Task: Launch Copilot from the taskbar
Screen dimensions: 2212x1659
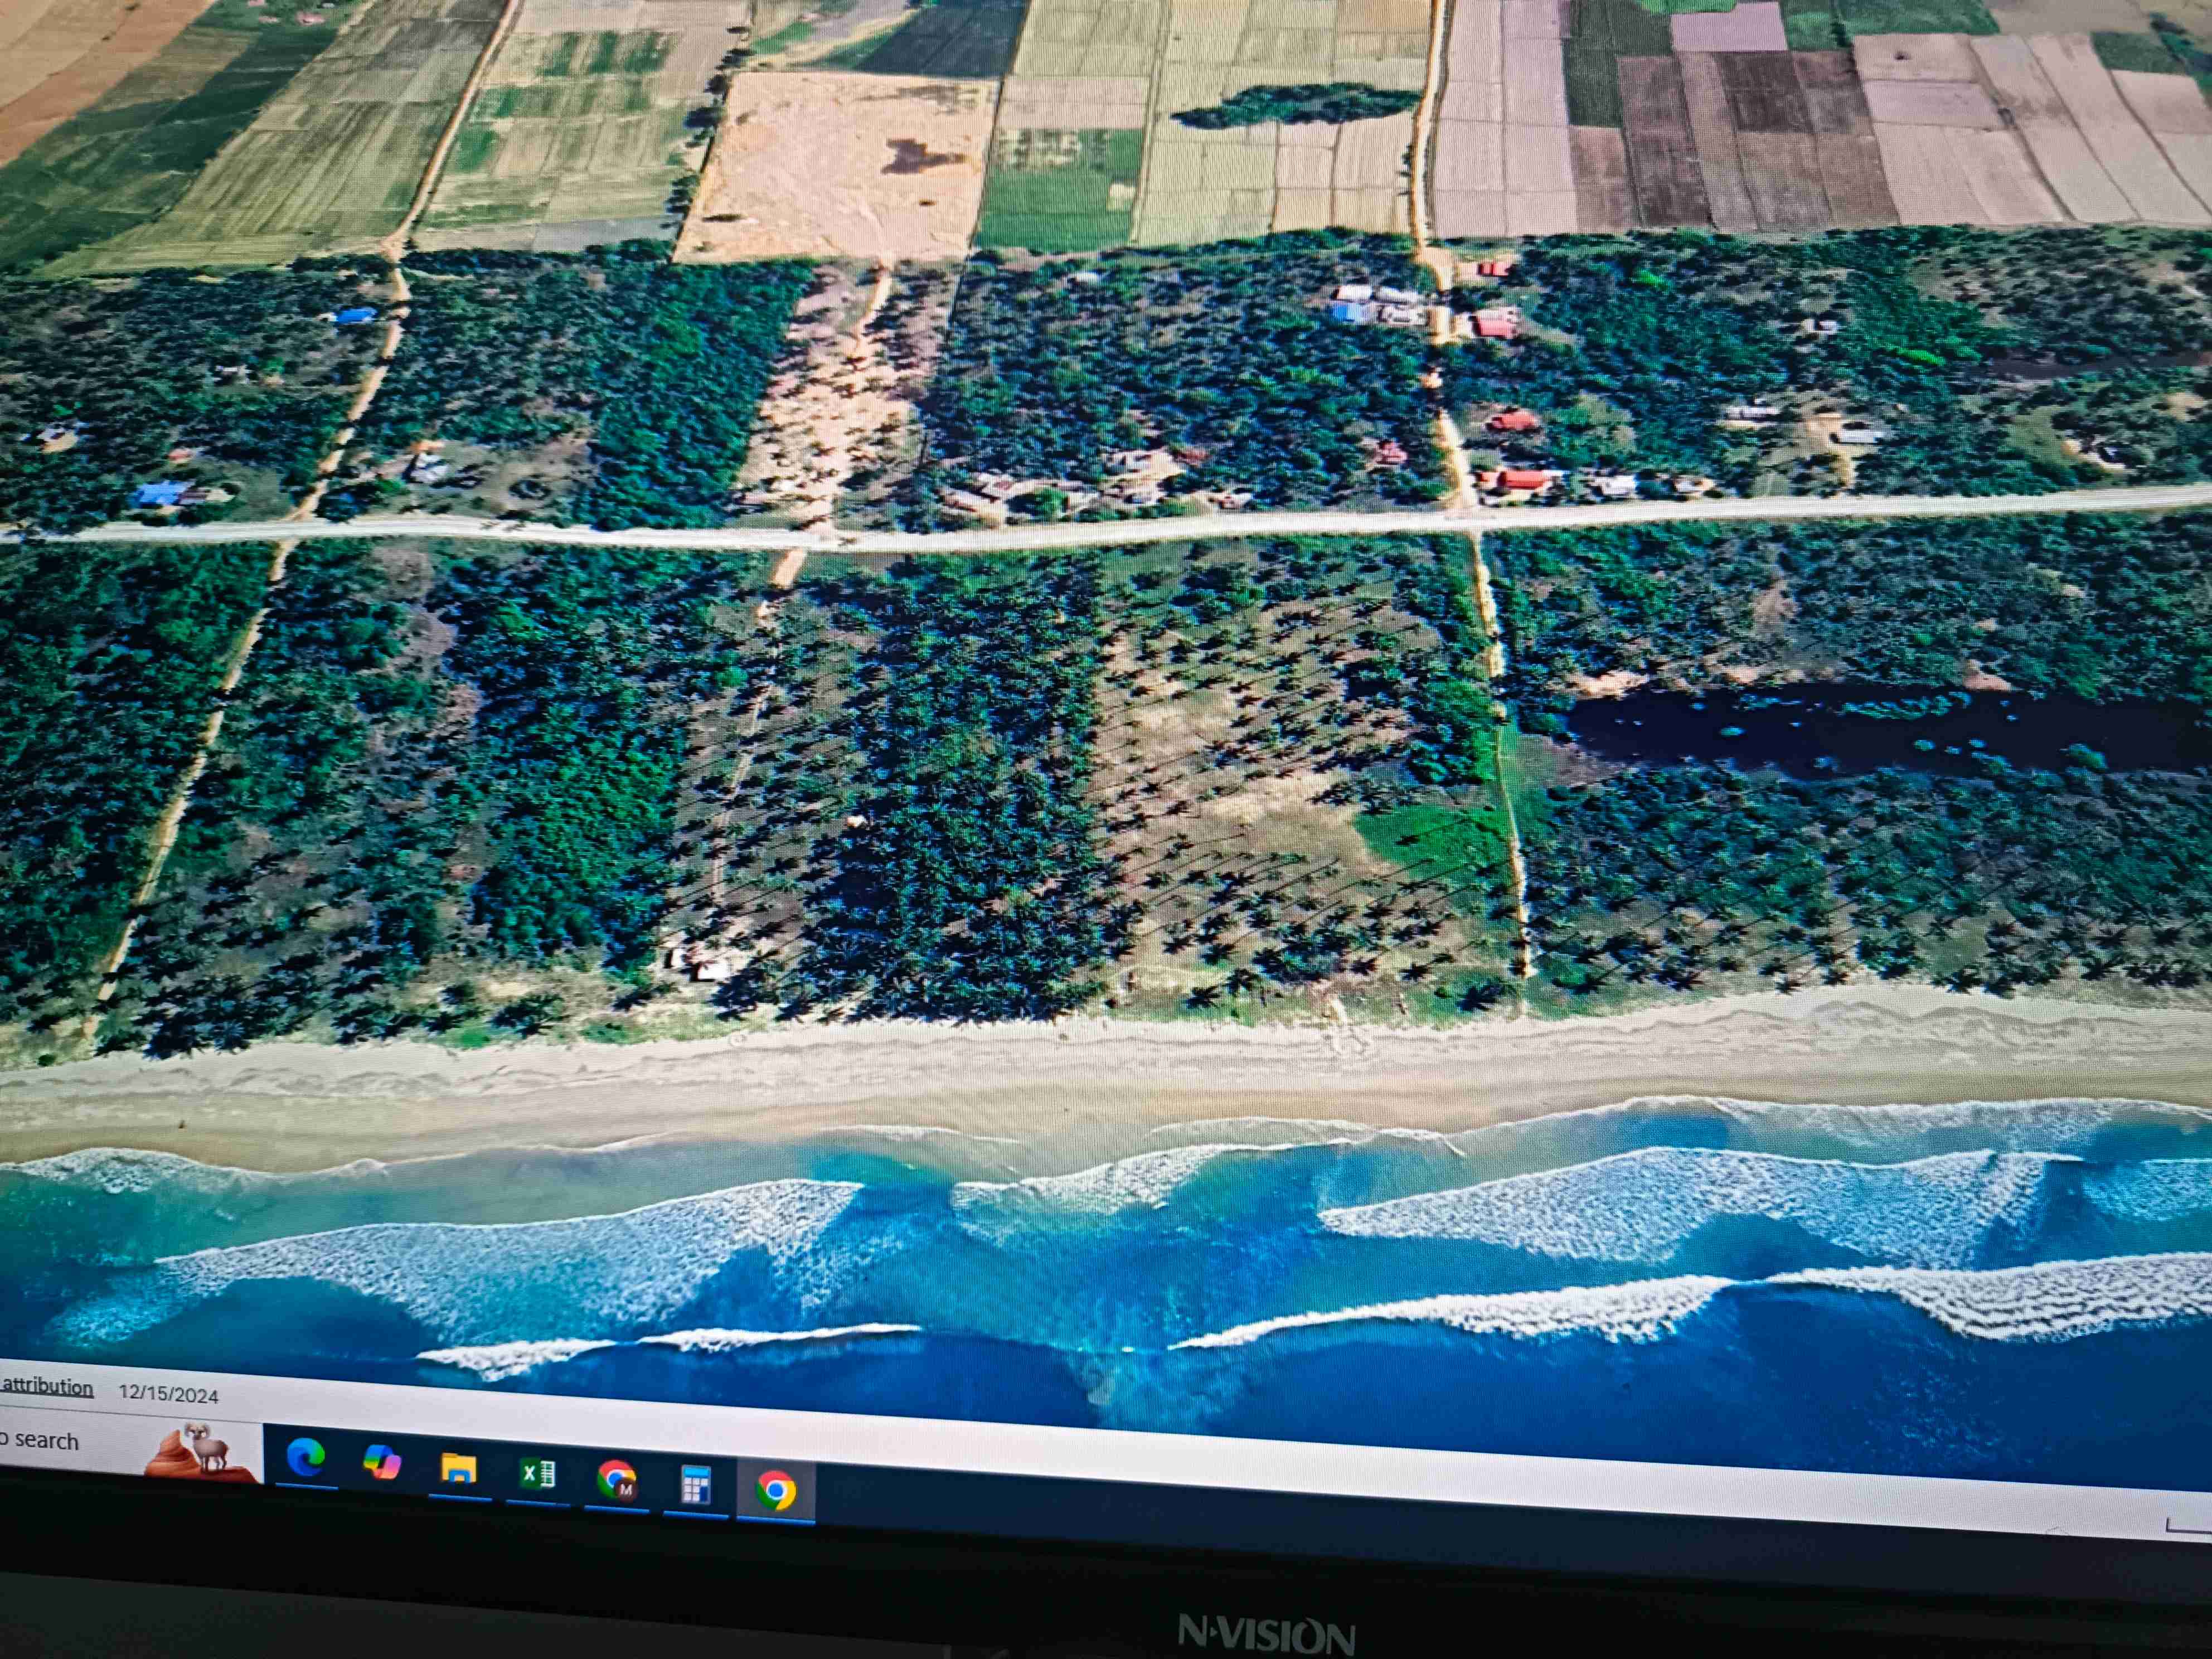Action: (382, 1463)
